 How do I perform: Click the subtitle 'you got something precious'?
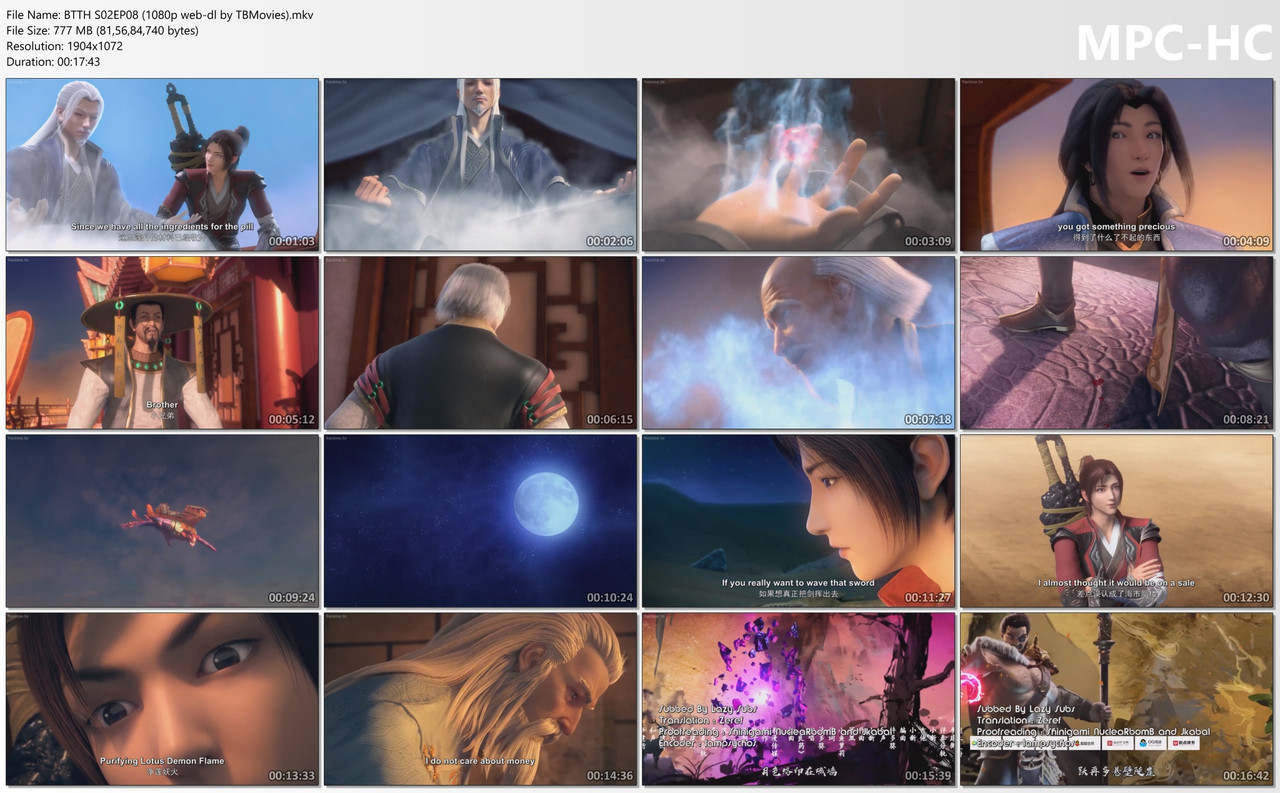point(1116,227)
